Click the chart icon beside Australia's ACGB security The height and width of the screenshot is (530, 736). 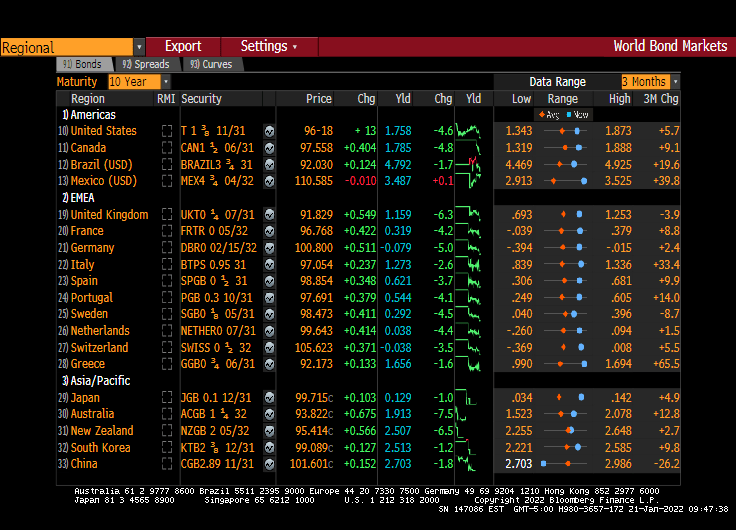click(269, 414)
